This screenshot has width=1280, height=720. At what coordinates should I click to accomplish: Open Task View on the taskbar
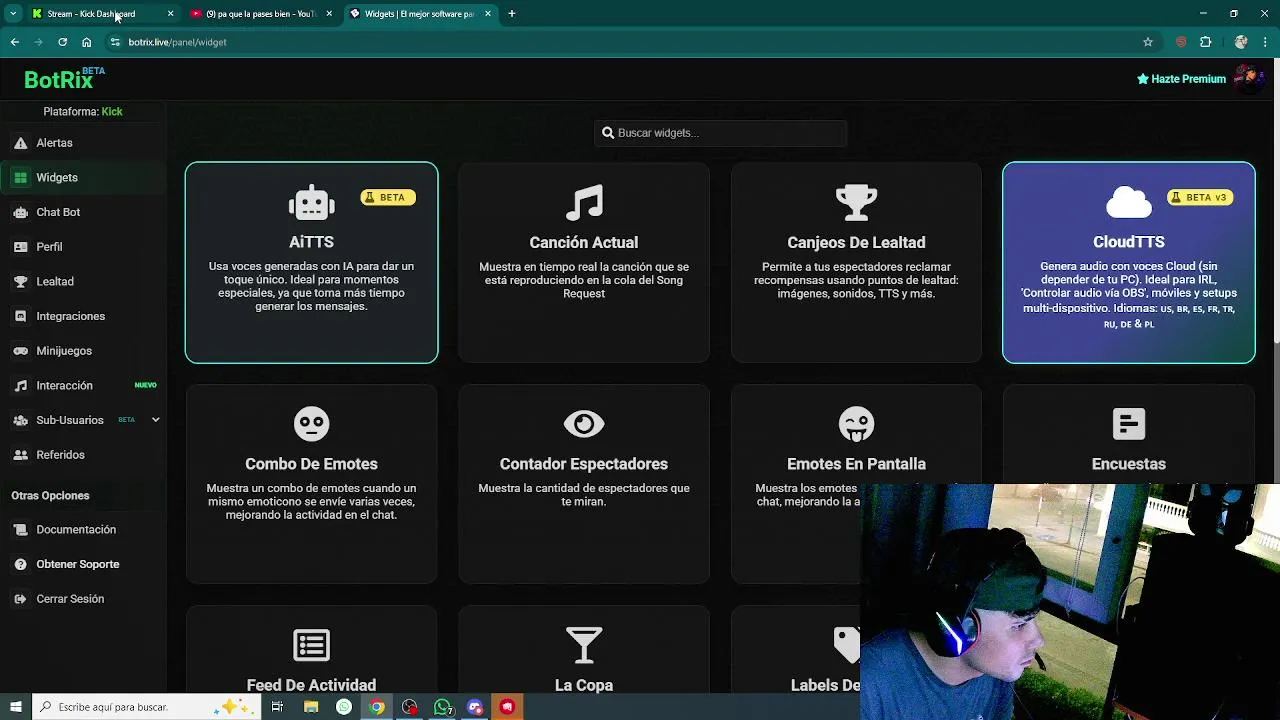(x=277, y=707)
